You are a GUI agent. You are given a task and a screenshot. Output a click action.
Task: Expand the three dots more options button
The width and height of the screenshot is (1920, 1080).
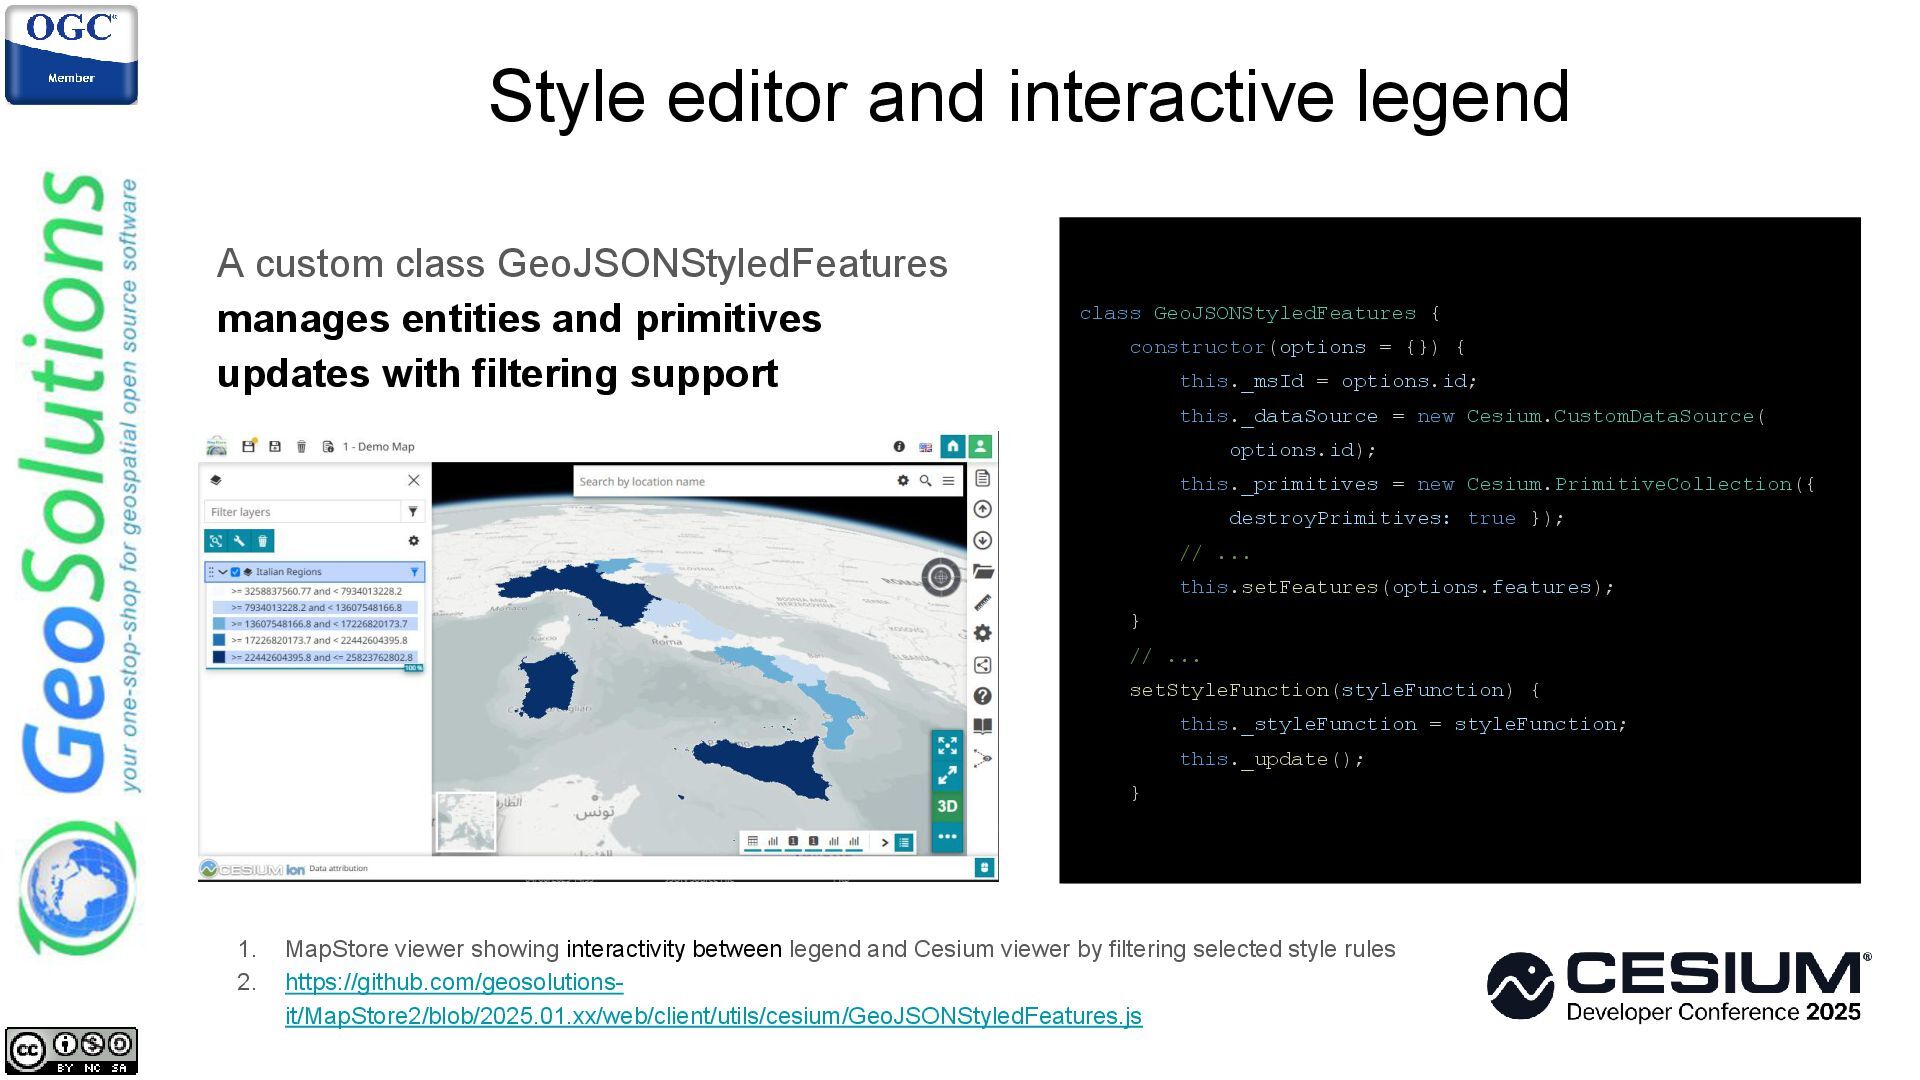coord(947,837)
